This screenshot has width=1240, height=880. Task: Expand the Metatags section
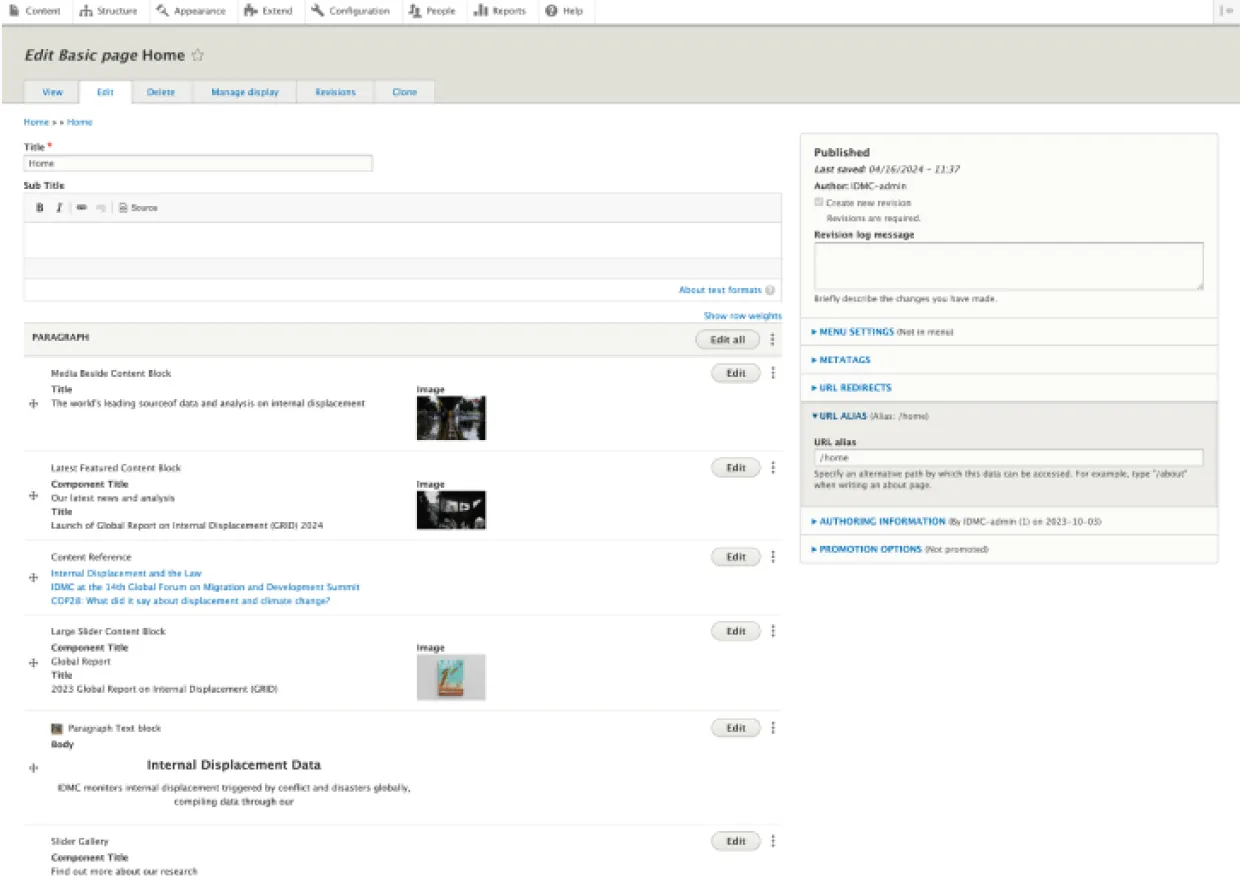tap(844, 360)
